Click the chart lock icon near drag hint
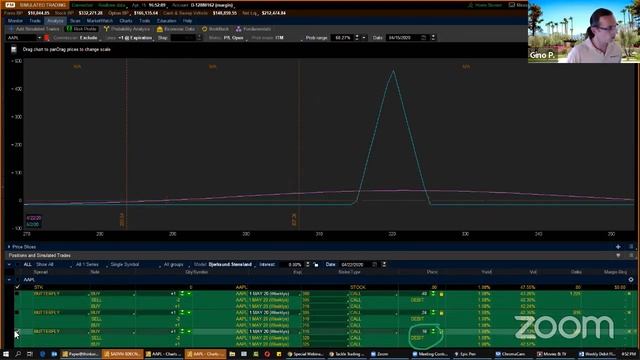 coord(14,49)
